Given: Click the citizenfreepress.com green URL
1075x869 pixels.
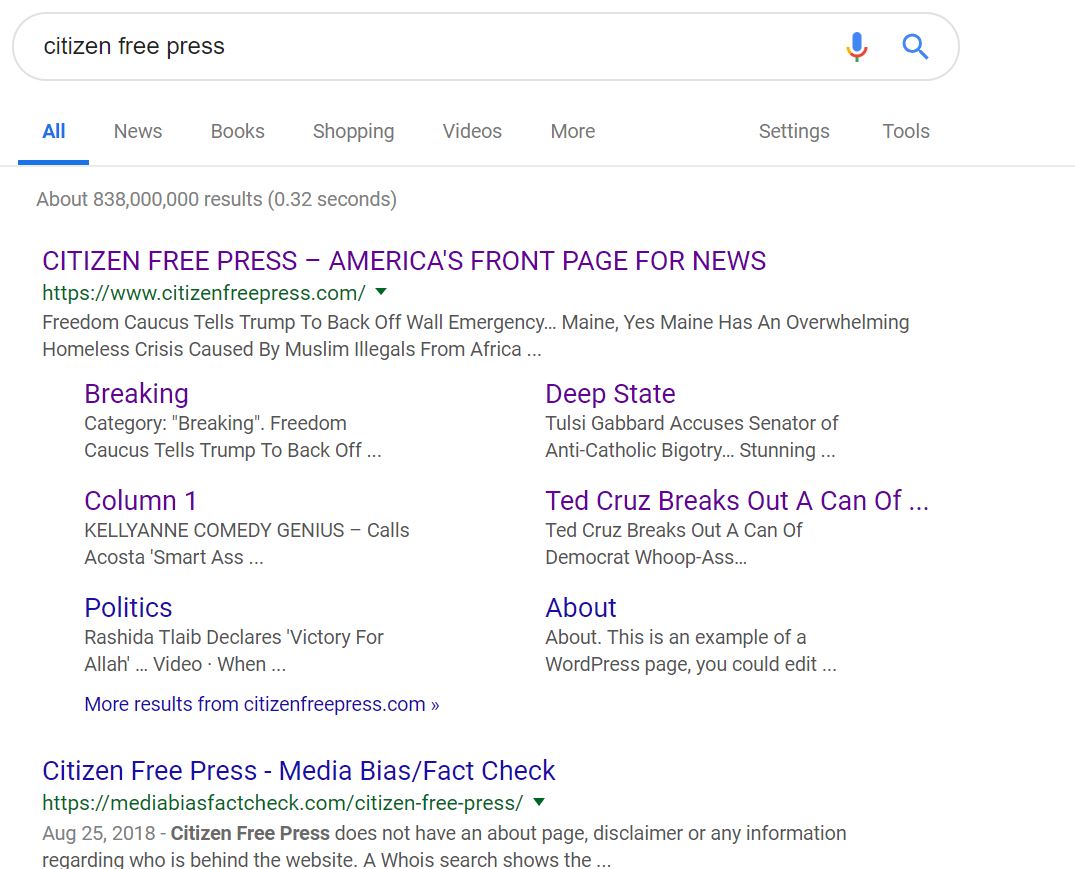Looking at the screenshot, I should 204,293.
